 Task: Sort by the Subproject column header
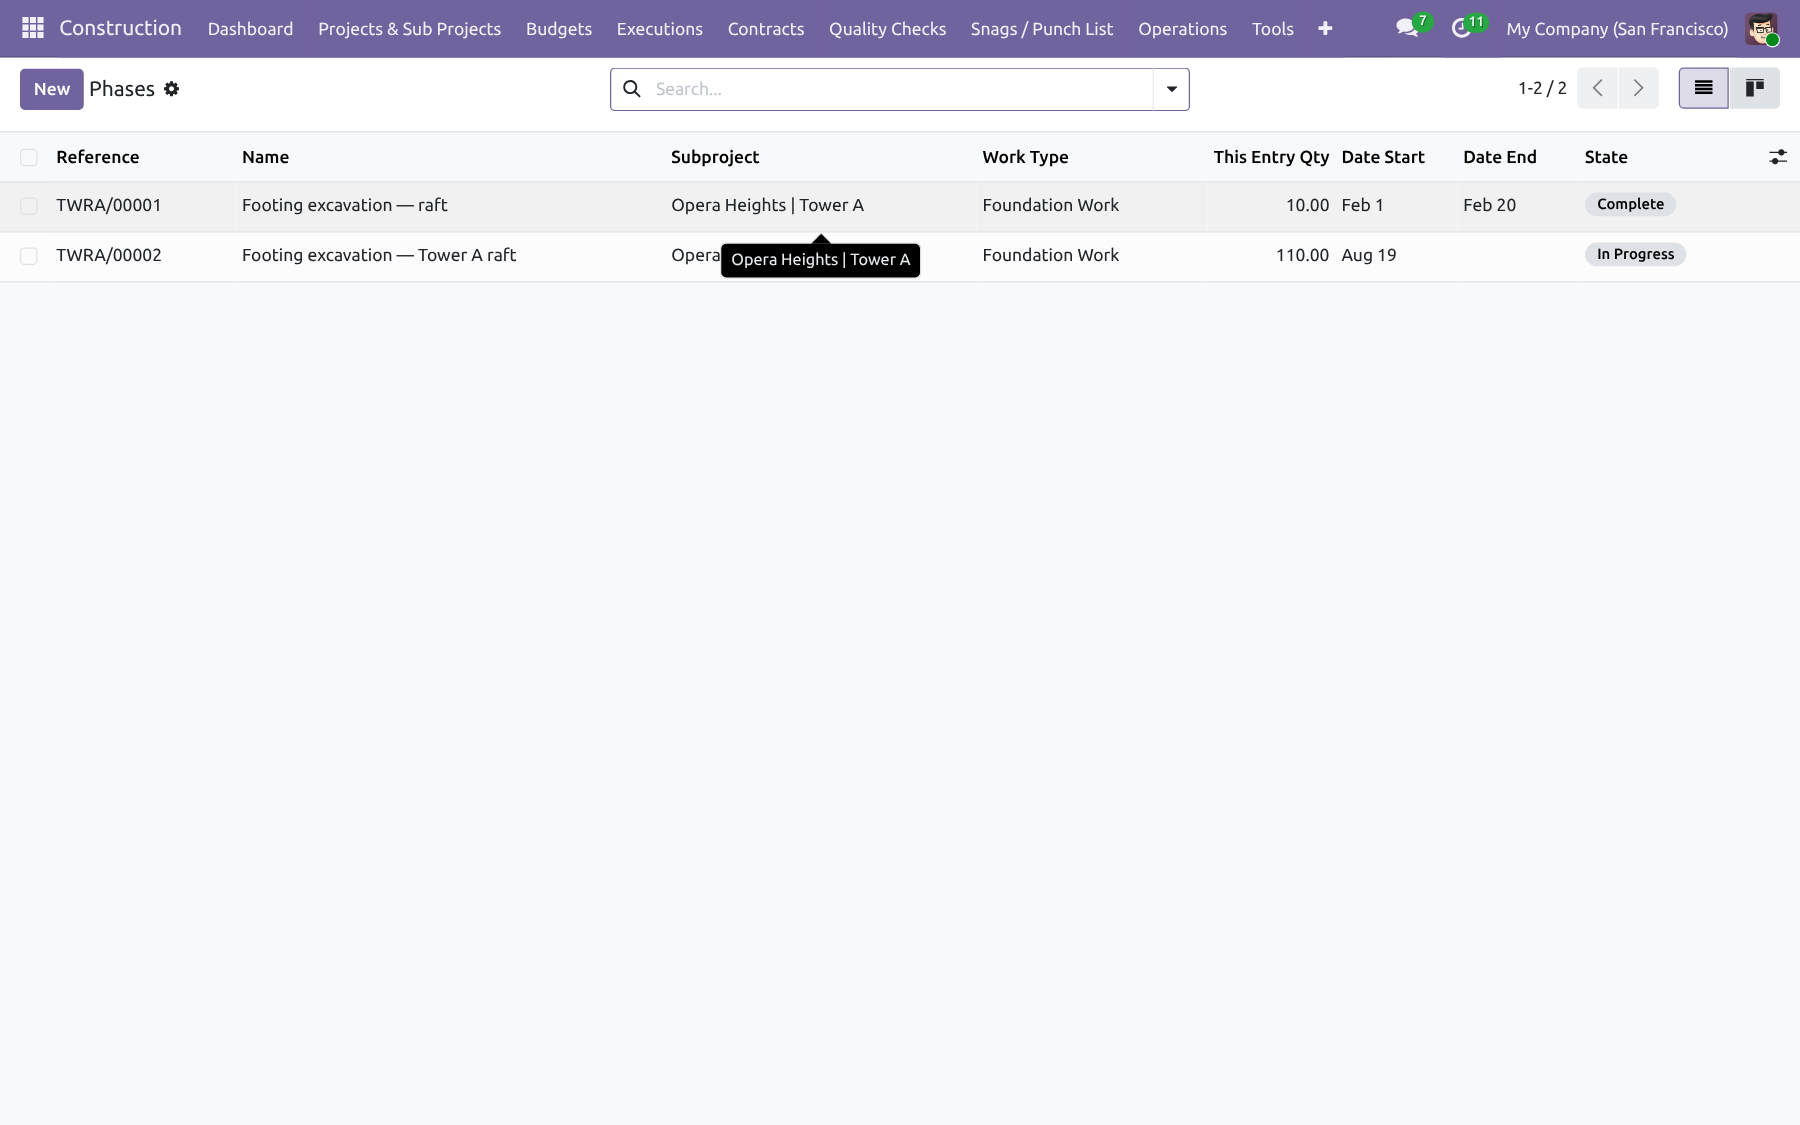[715, 157]
